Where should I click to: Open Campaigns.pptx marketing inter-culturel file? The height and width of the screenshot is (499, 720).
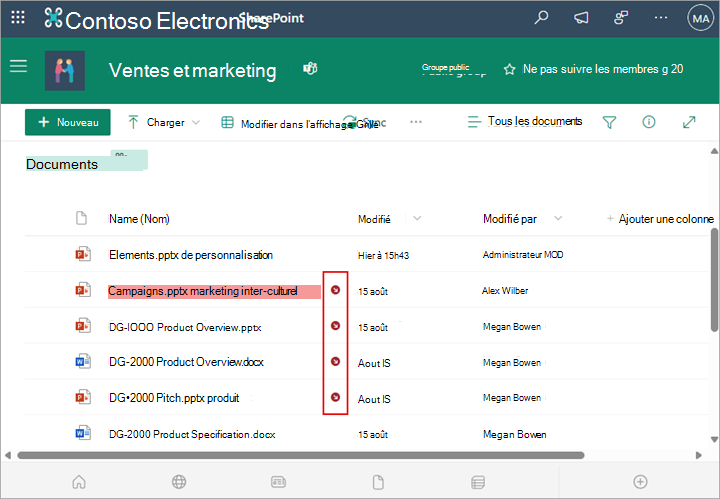[203, 291]
